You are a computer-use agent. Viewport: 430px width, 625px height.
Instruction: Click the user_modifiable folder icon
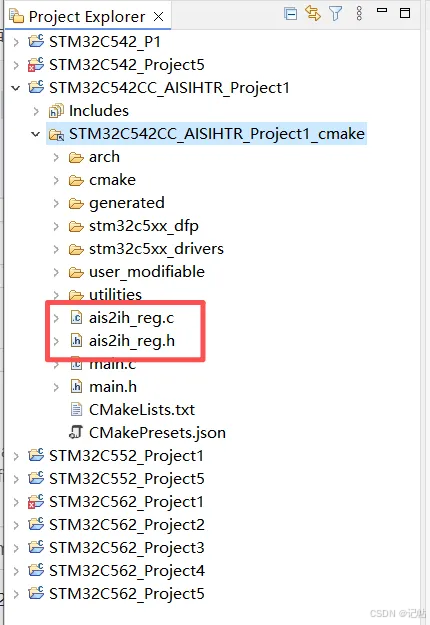pyautogui.click(x=76, y=273)
